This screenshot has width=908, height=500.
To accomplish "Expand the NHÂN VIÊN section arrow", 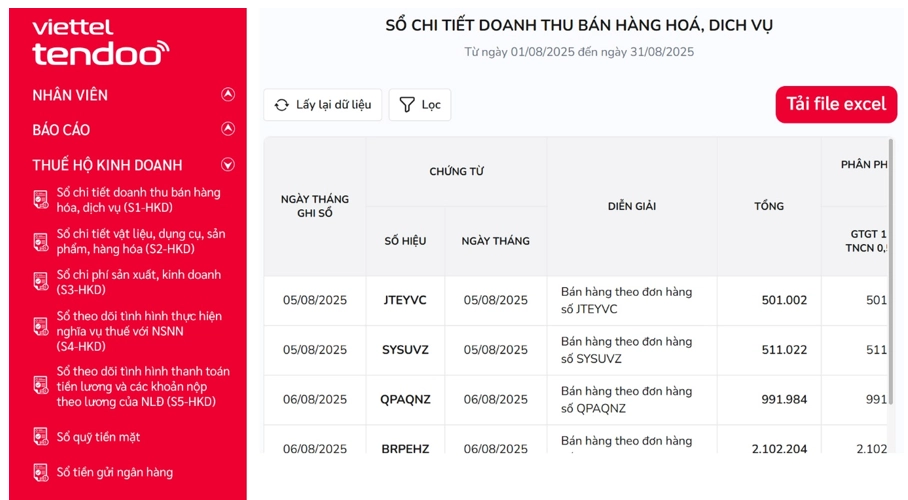I will click(228, 95).
